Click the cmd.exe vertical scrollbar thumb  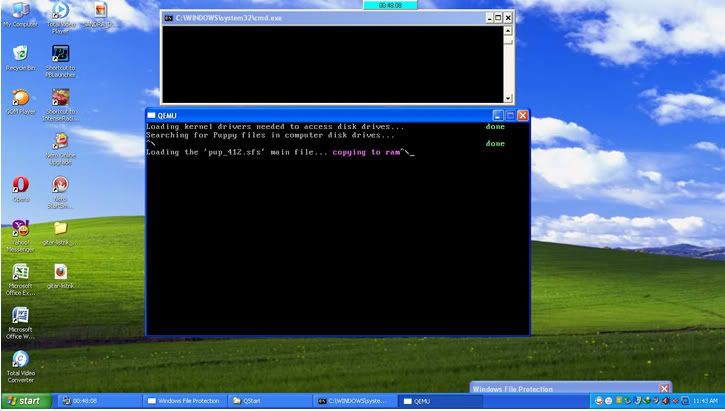508,40
